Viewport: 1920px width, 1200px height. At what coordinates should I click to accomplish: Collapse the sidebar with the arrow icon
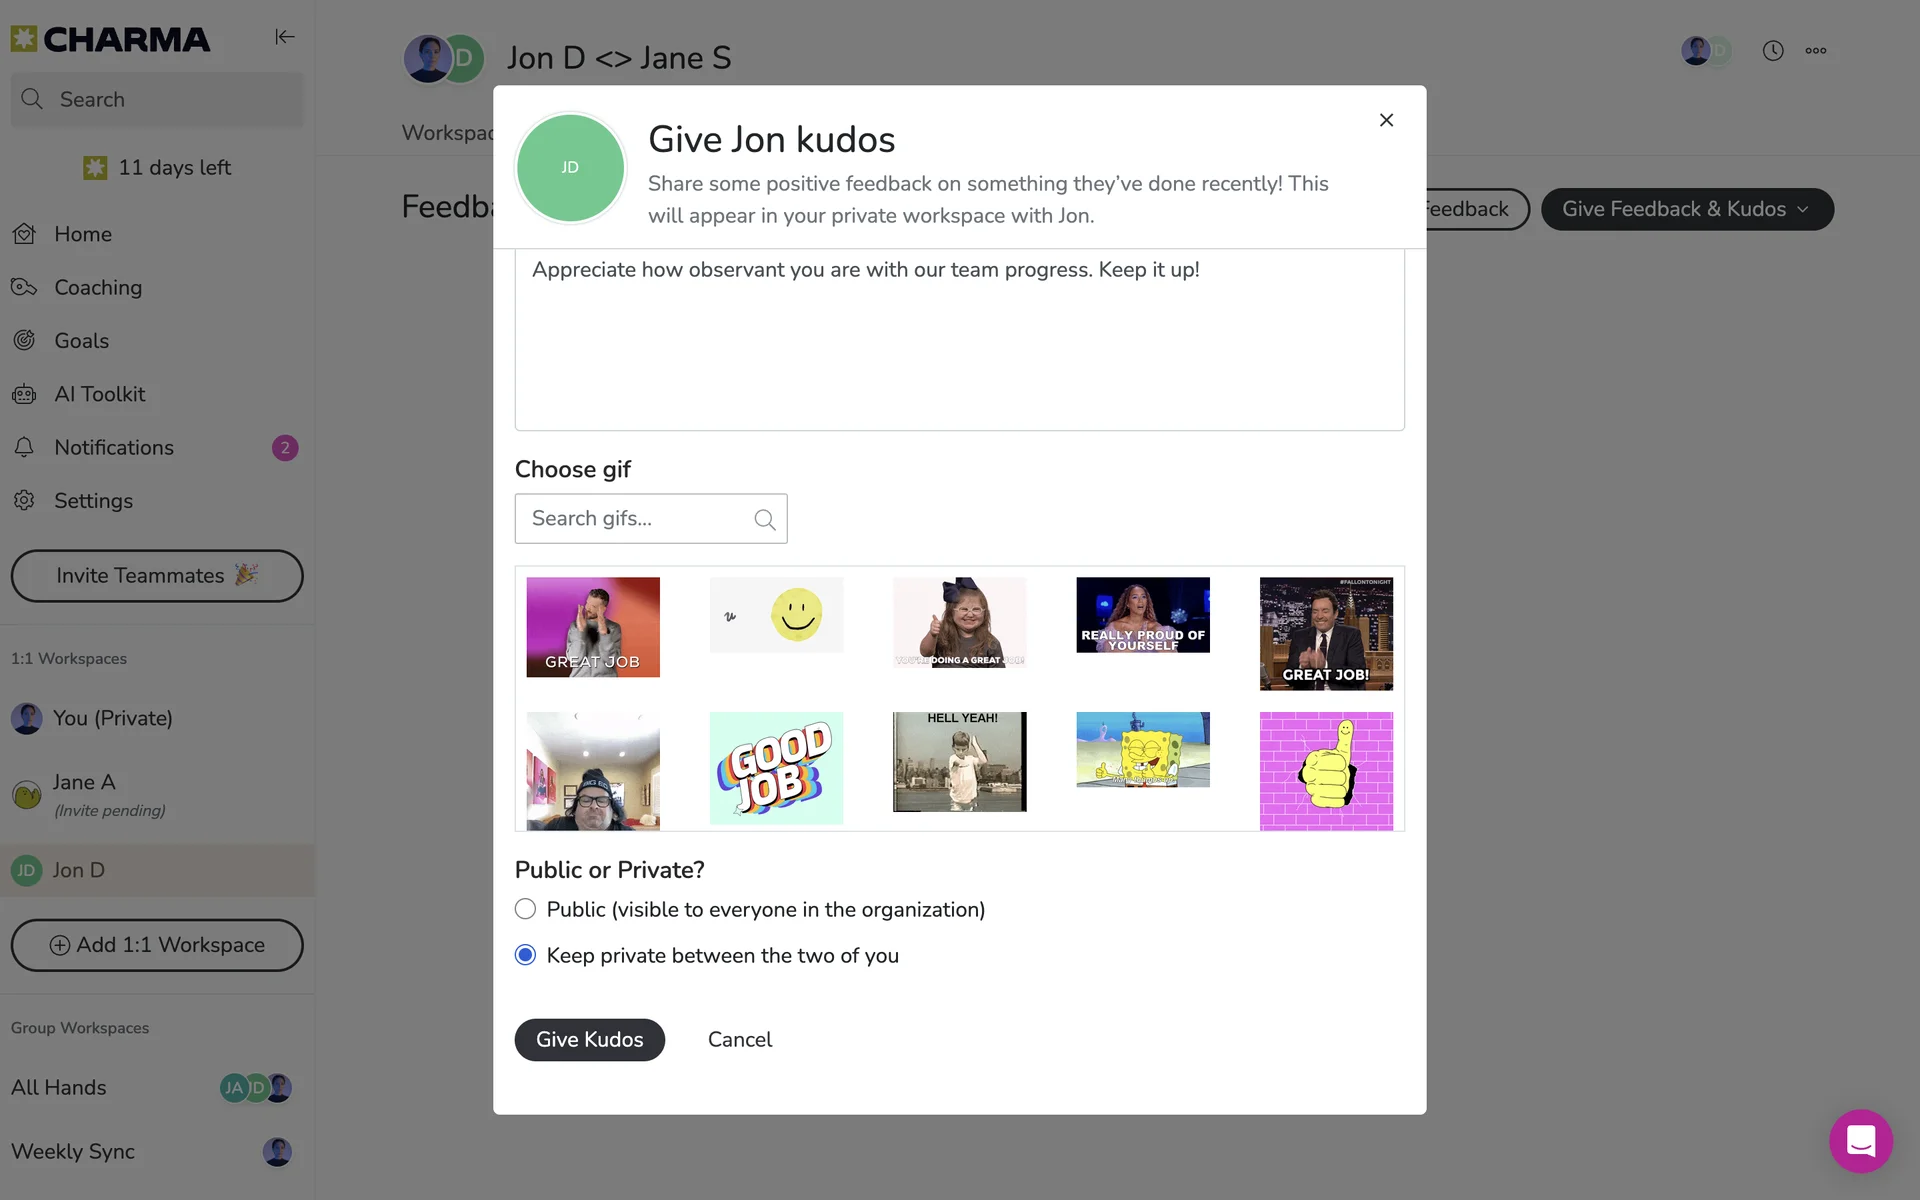tap(285, 37)
